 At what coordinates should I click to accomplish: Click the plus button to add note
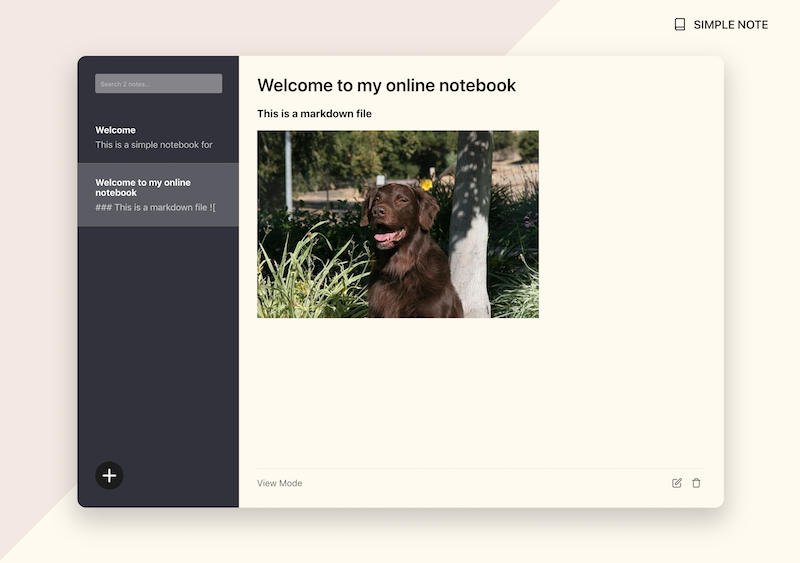click(109, 475)
